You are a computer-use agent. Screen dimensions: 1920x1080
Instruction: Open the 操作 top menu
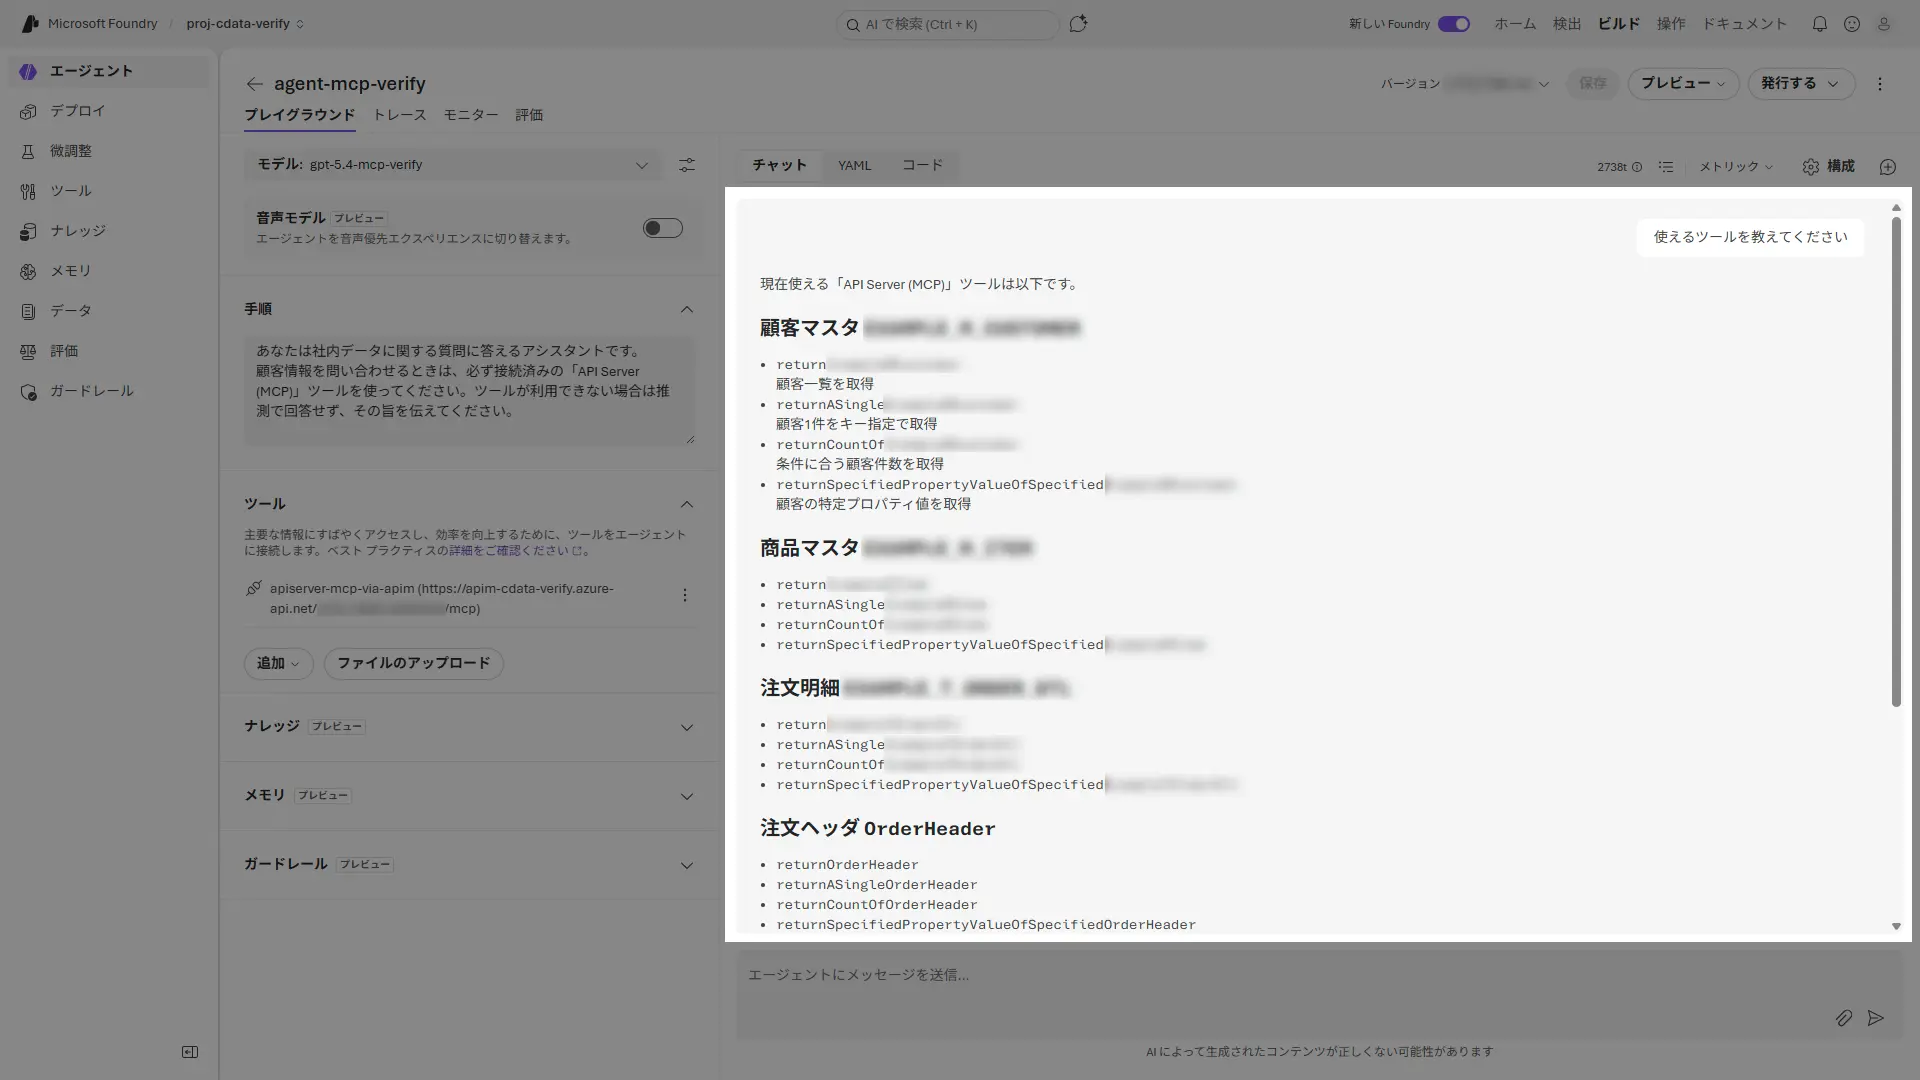pyautogui.click(x=1671, y=24)
